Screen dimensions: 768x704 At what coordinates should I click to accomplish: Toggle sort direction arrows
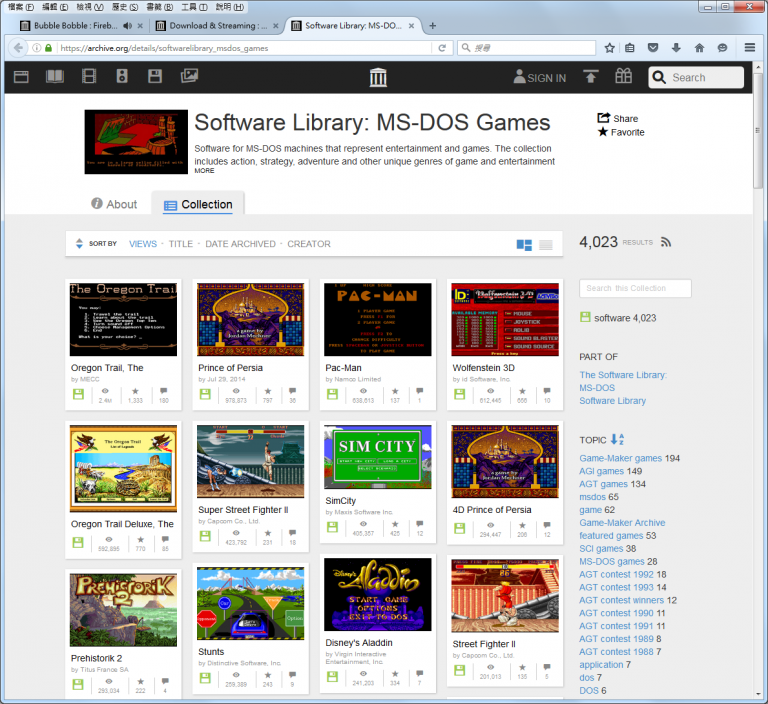tap(79, 243)
